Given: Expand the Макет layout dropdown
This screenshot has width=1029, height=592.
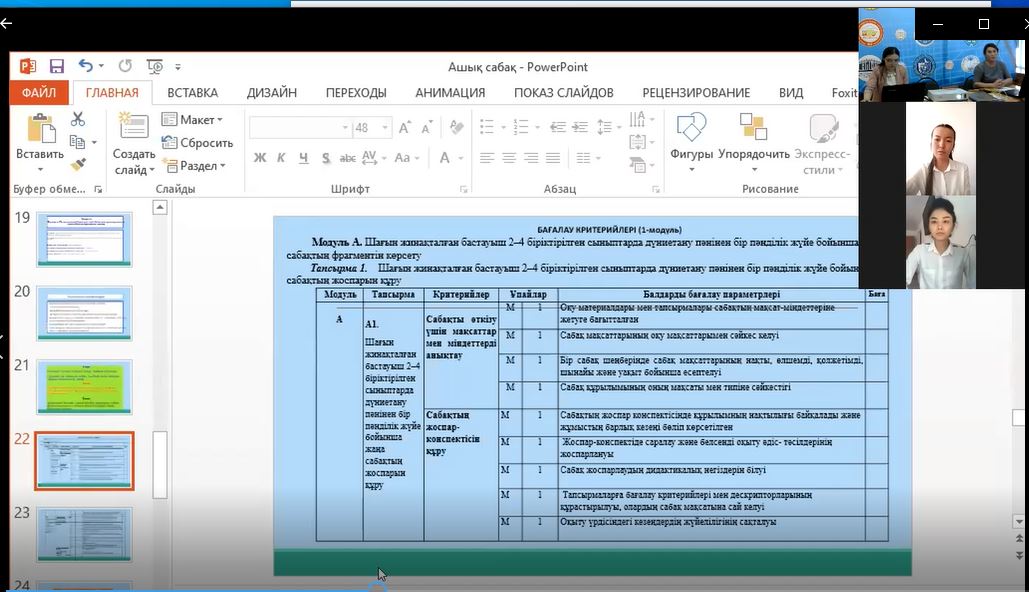Looking at the screenshot, I should click(x=196, y=120).
